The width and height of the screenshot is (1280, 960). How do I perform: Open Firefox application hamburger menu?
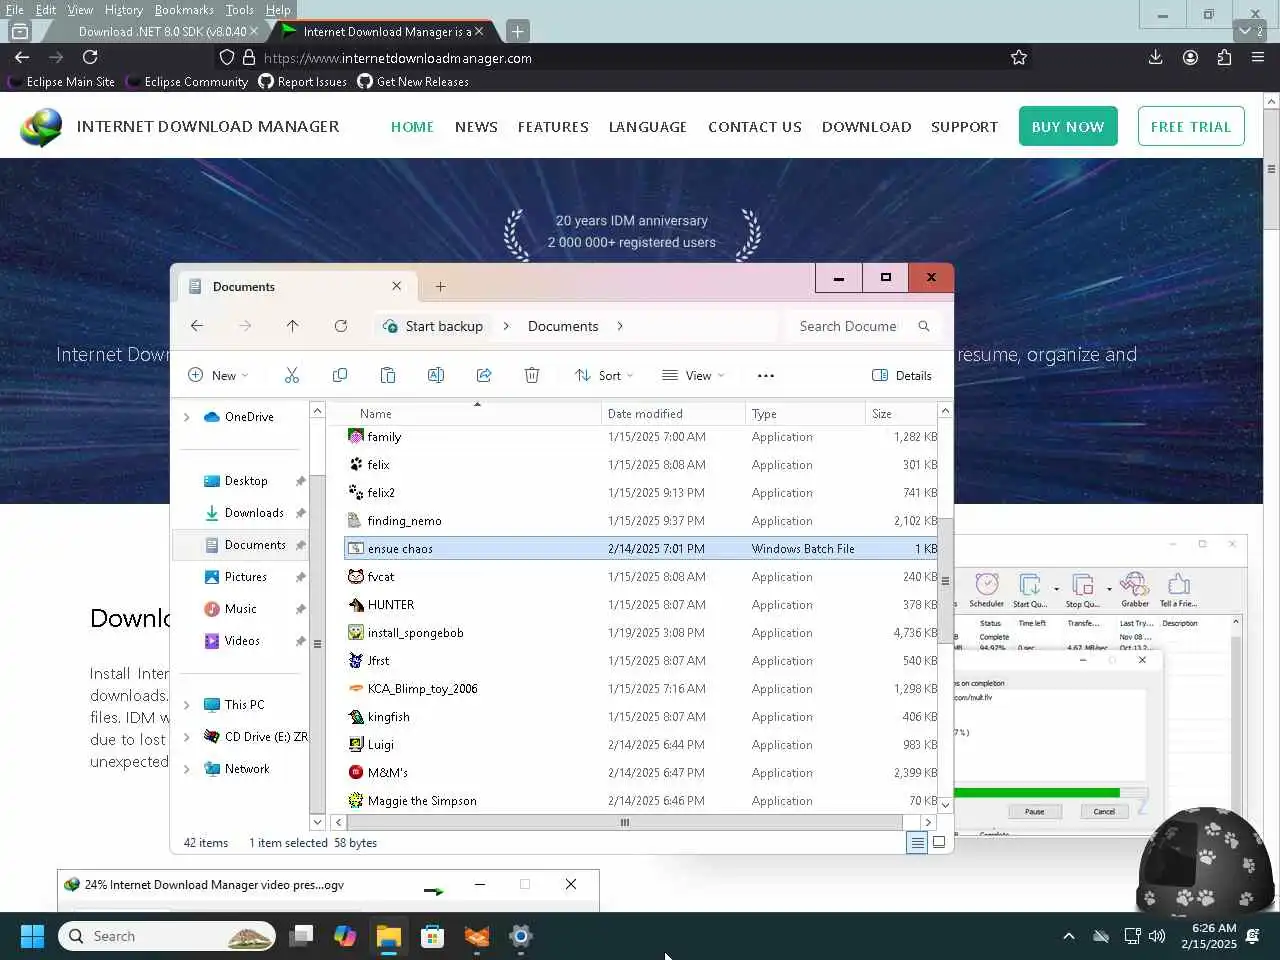coord(1258,58)
